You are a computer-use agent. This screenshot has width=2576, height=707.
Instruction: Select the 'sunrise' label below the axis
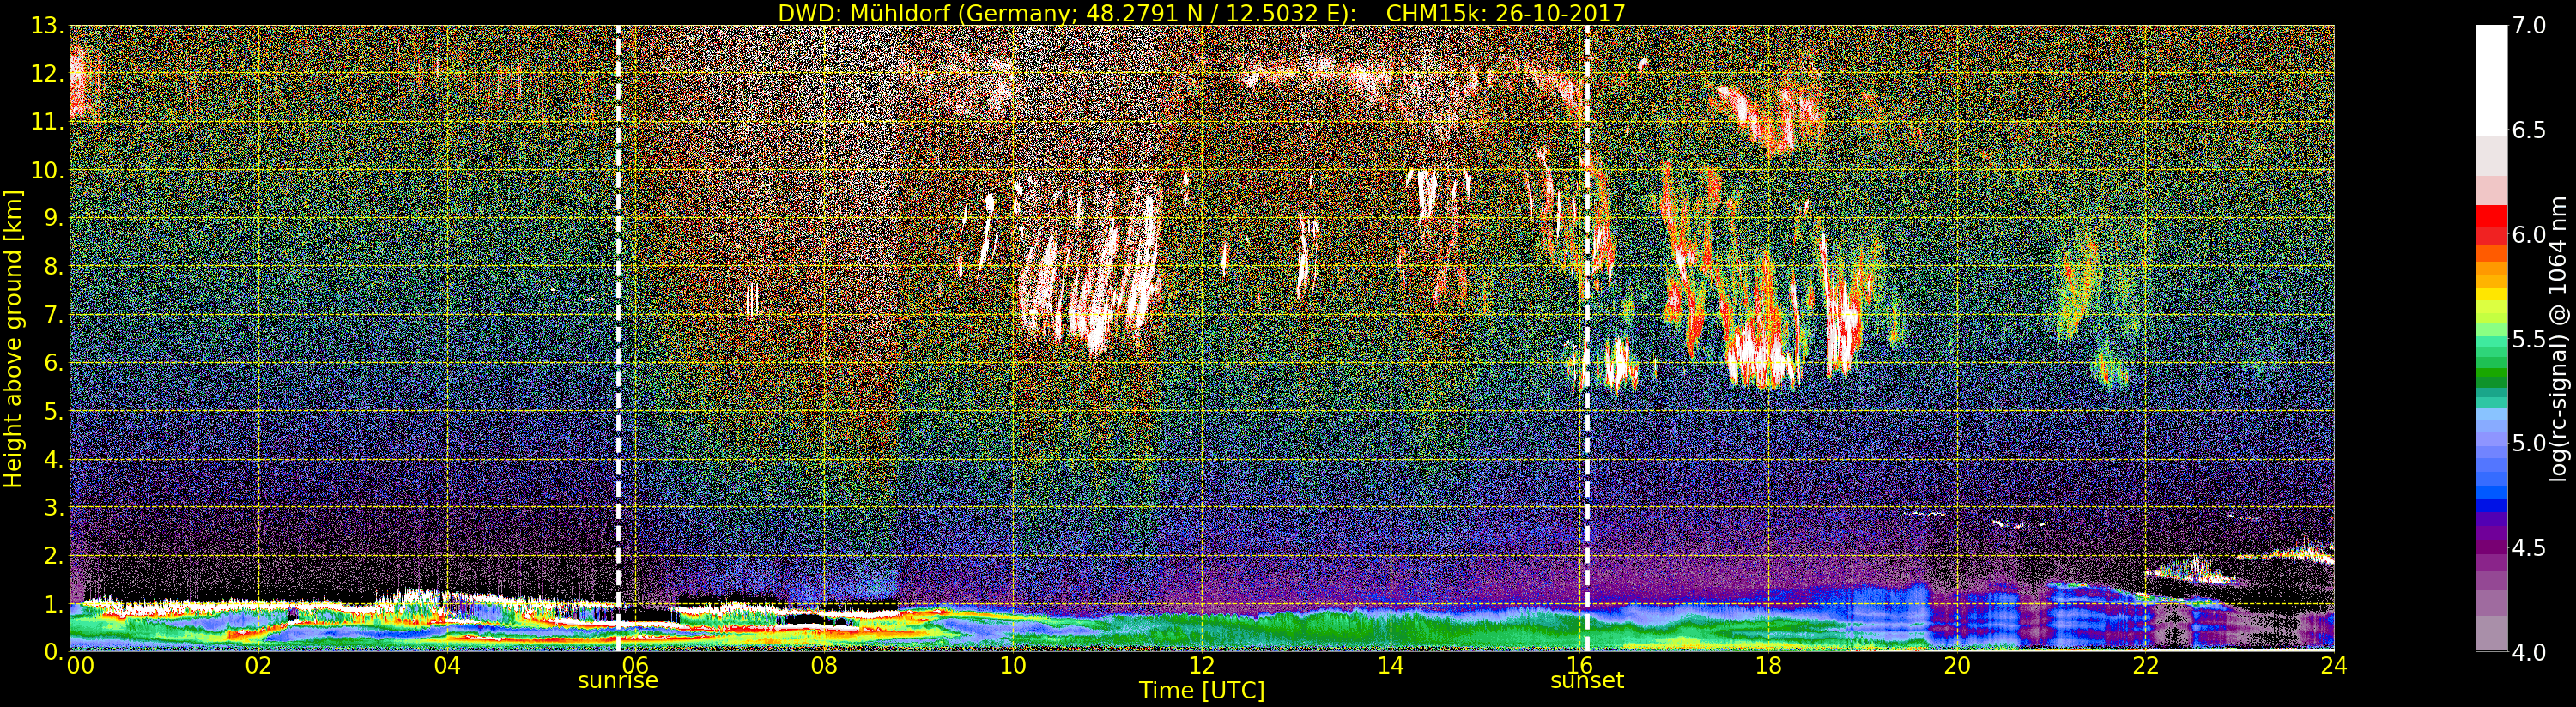pyautogui.click(x=618, y=681)
